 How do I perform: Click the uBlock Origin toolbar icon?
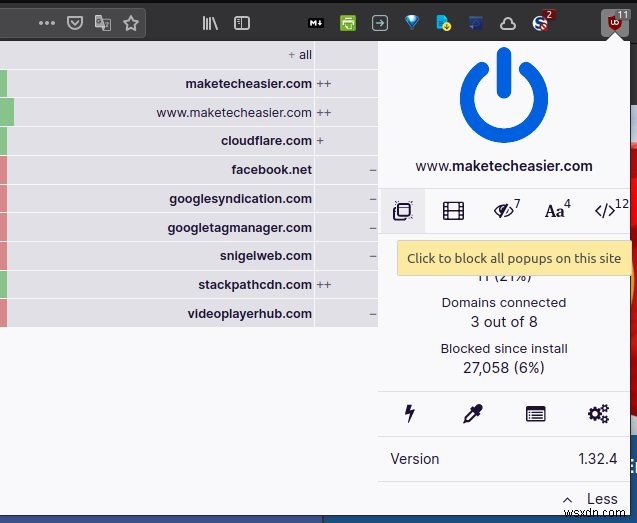coord(615,23)
